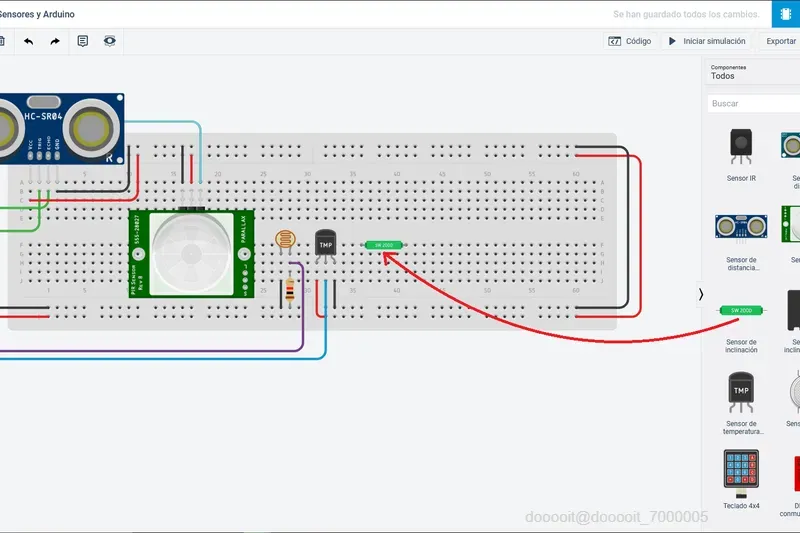Viewport: 800px width, 533px height.
Task: Select the Sensor IR component
Action: pos(741,155)
